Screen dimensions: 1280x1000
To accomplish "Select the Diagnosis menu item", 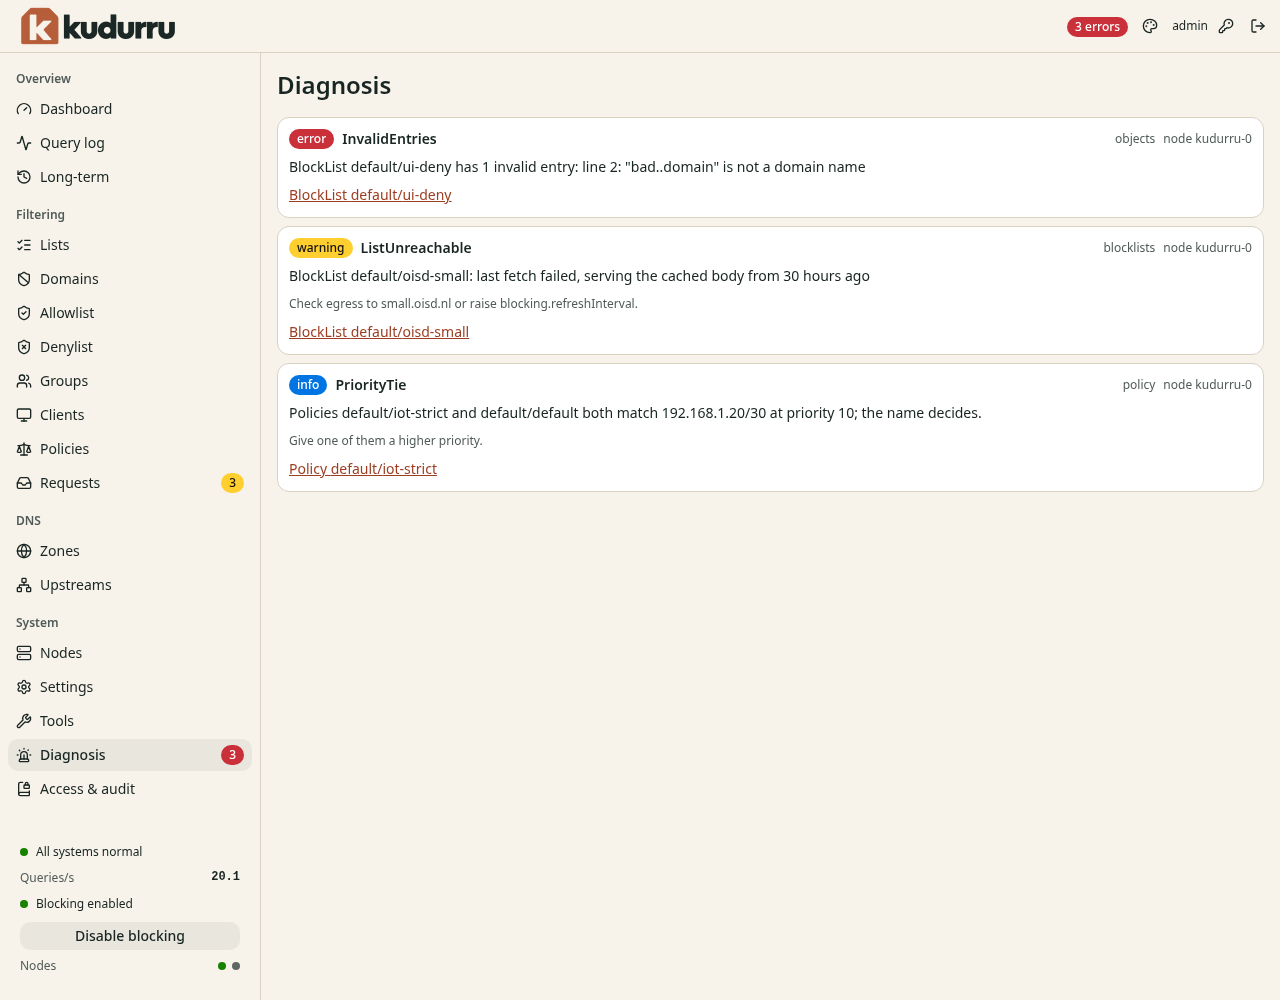I will tap(130, 755).
